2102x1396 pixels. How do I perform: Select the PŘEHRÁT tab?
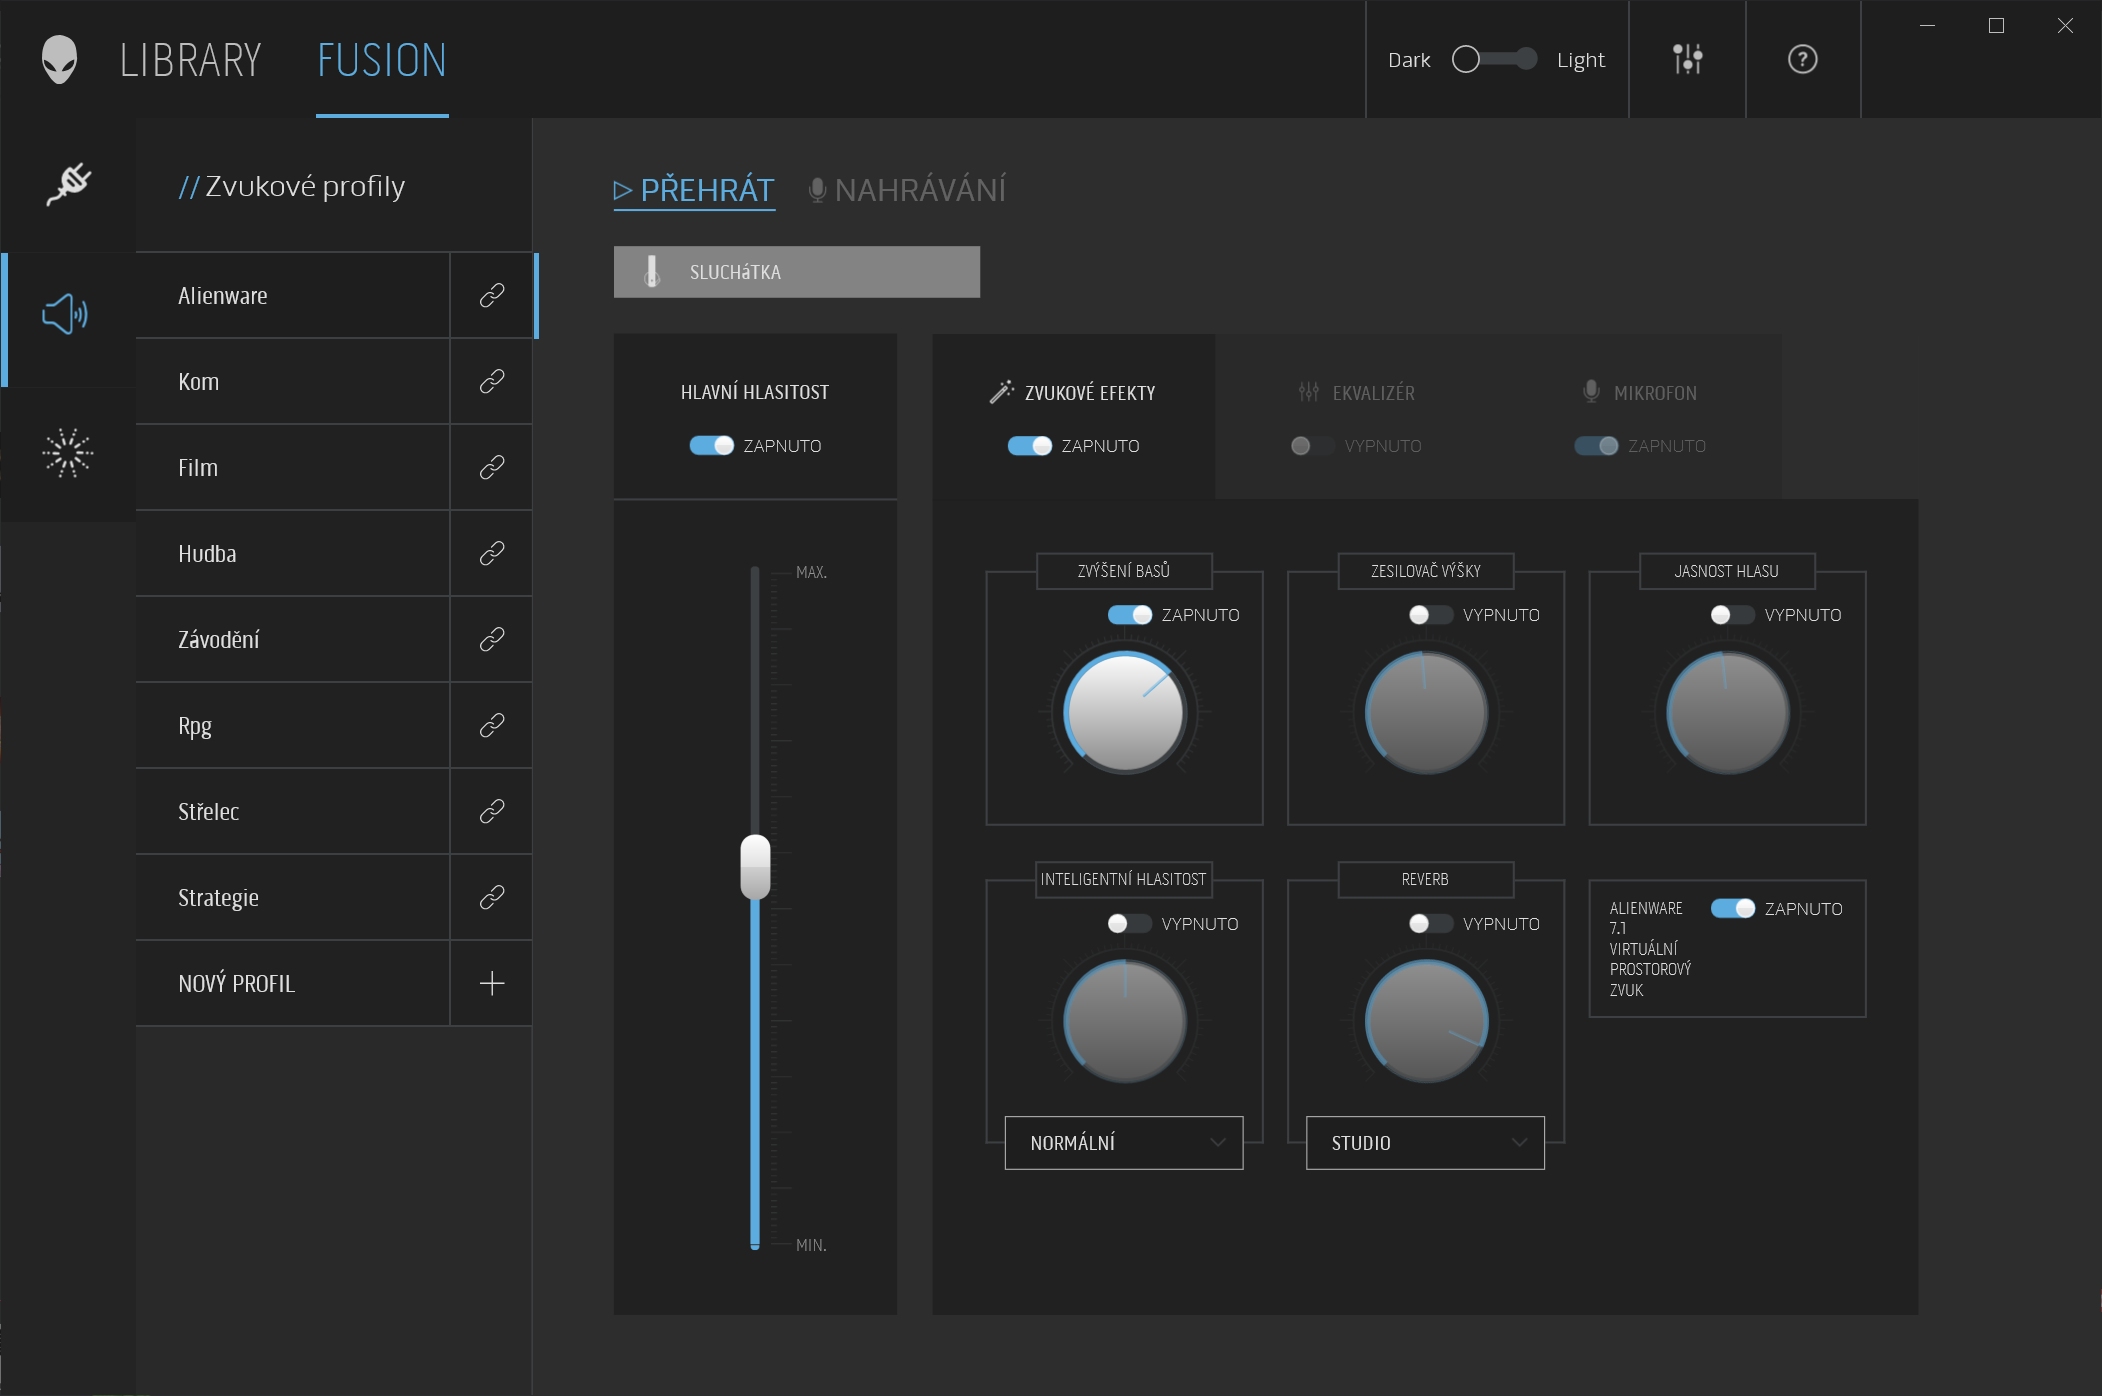pyautogui.click(x=693, y=190)
